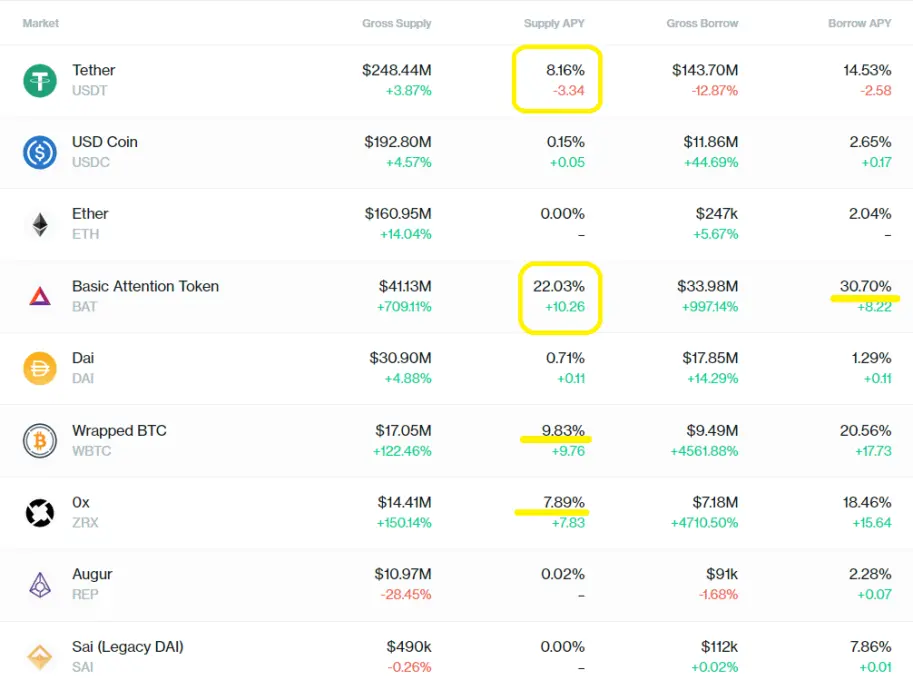Click Dai gross supply $30.90M
Screen dimensions: 913x690
click(401, 358)
